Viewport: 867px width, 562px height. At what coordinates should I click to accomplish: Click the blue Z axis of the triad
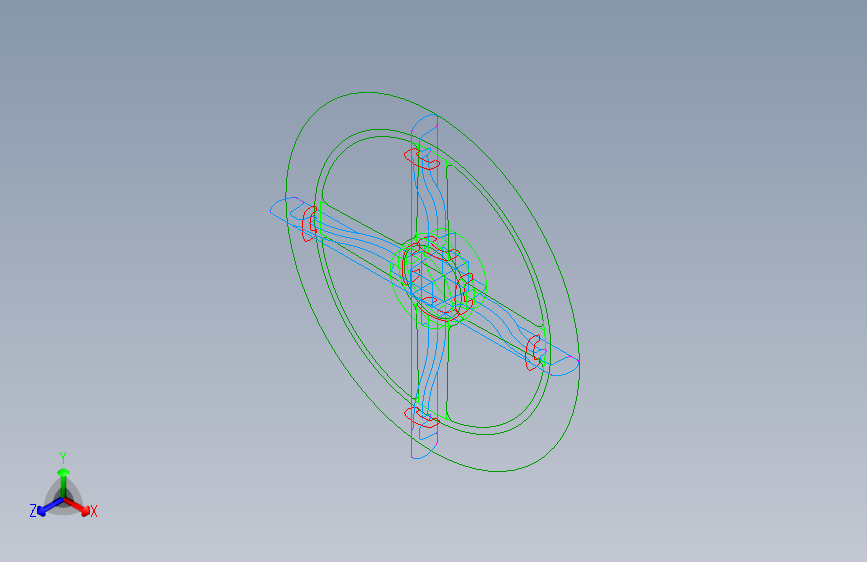(x=44, y=508)
